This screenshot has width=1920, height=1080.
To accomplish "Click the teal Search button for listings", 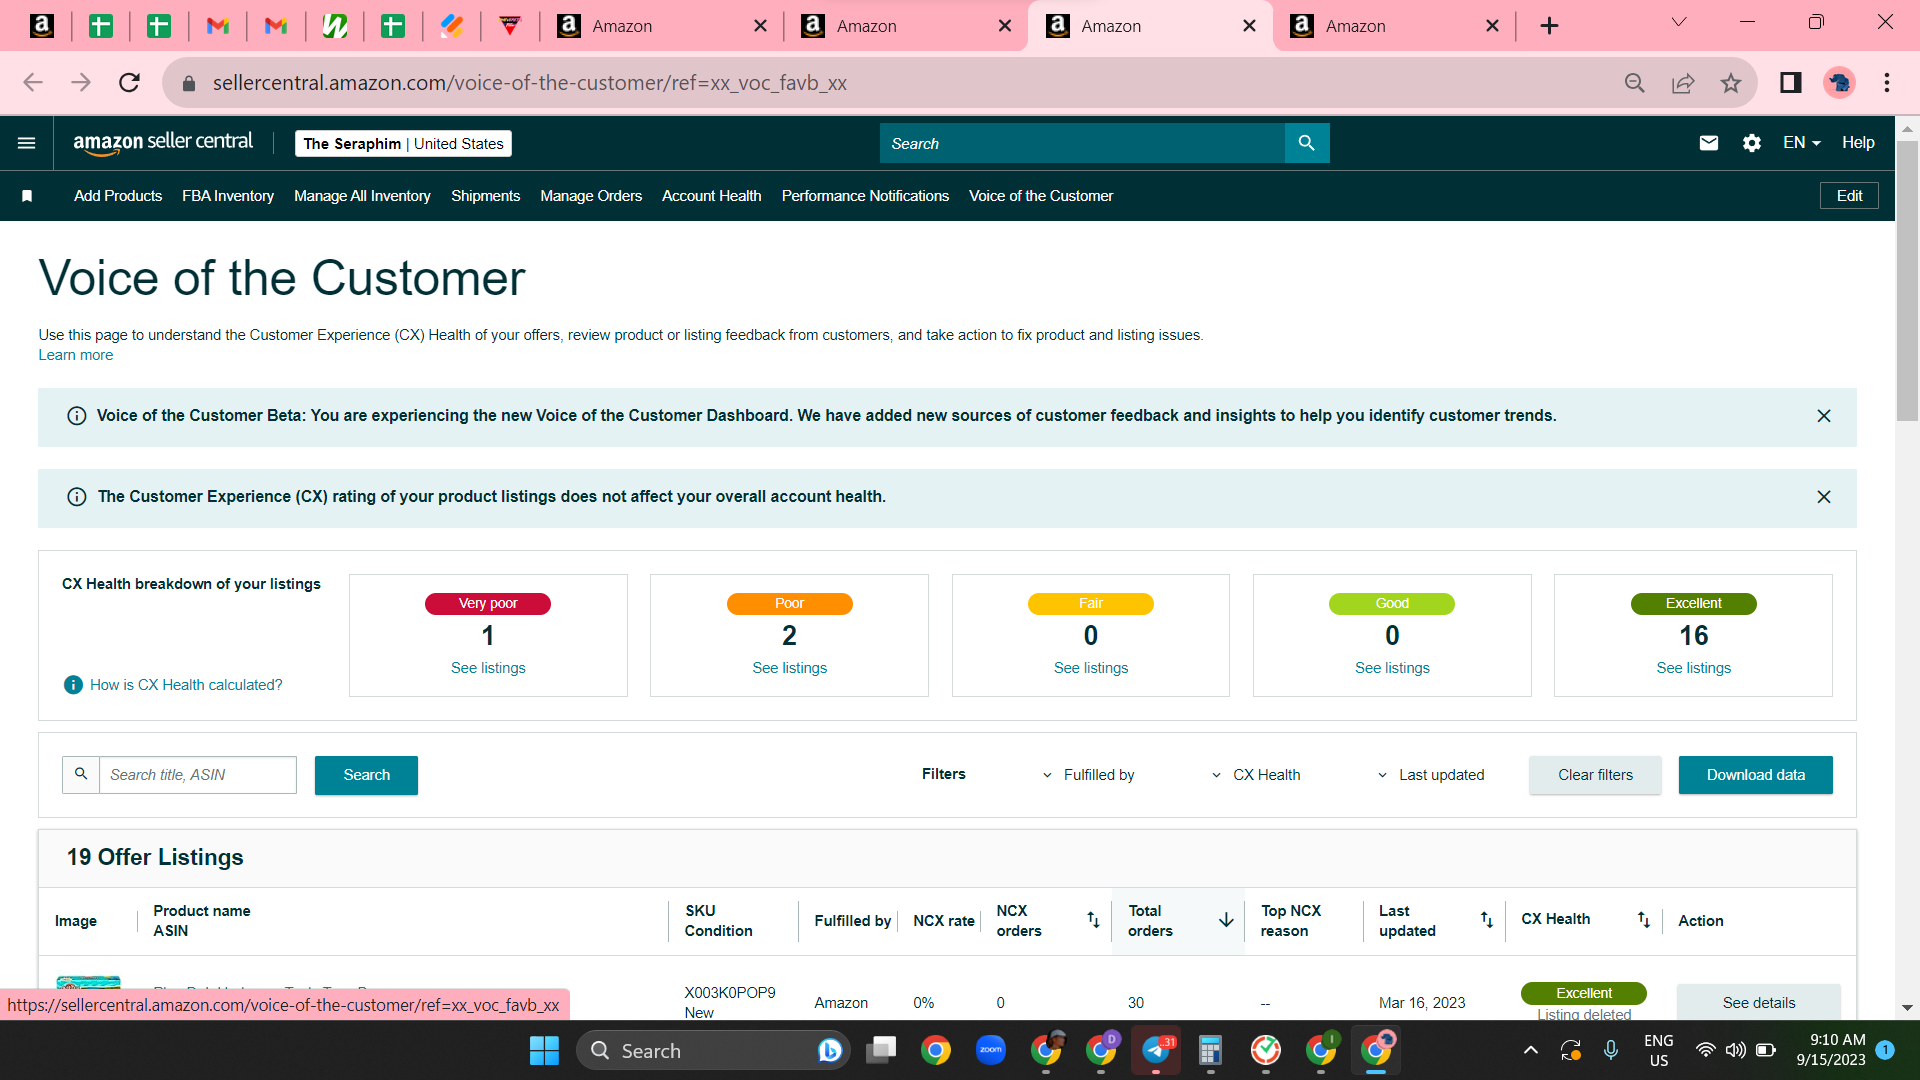I will [366, 775].
